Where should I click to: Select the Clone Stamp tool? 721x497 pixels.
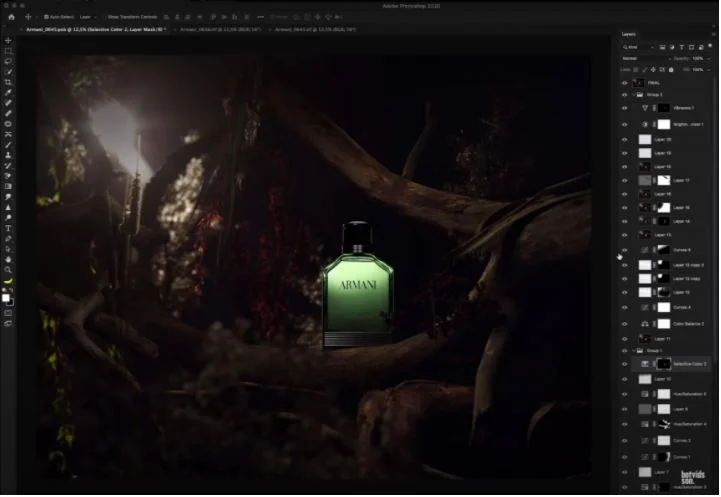[x=8, y=155]
